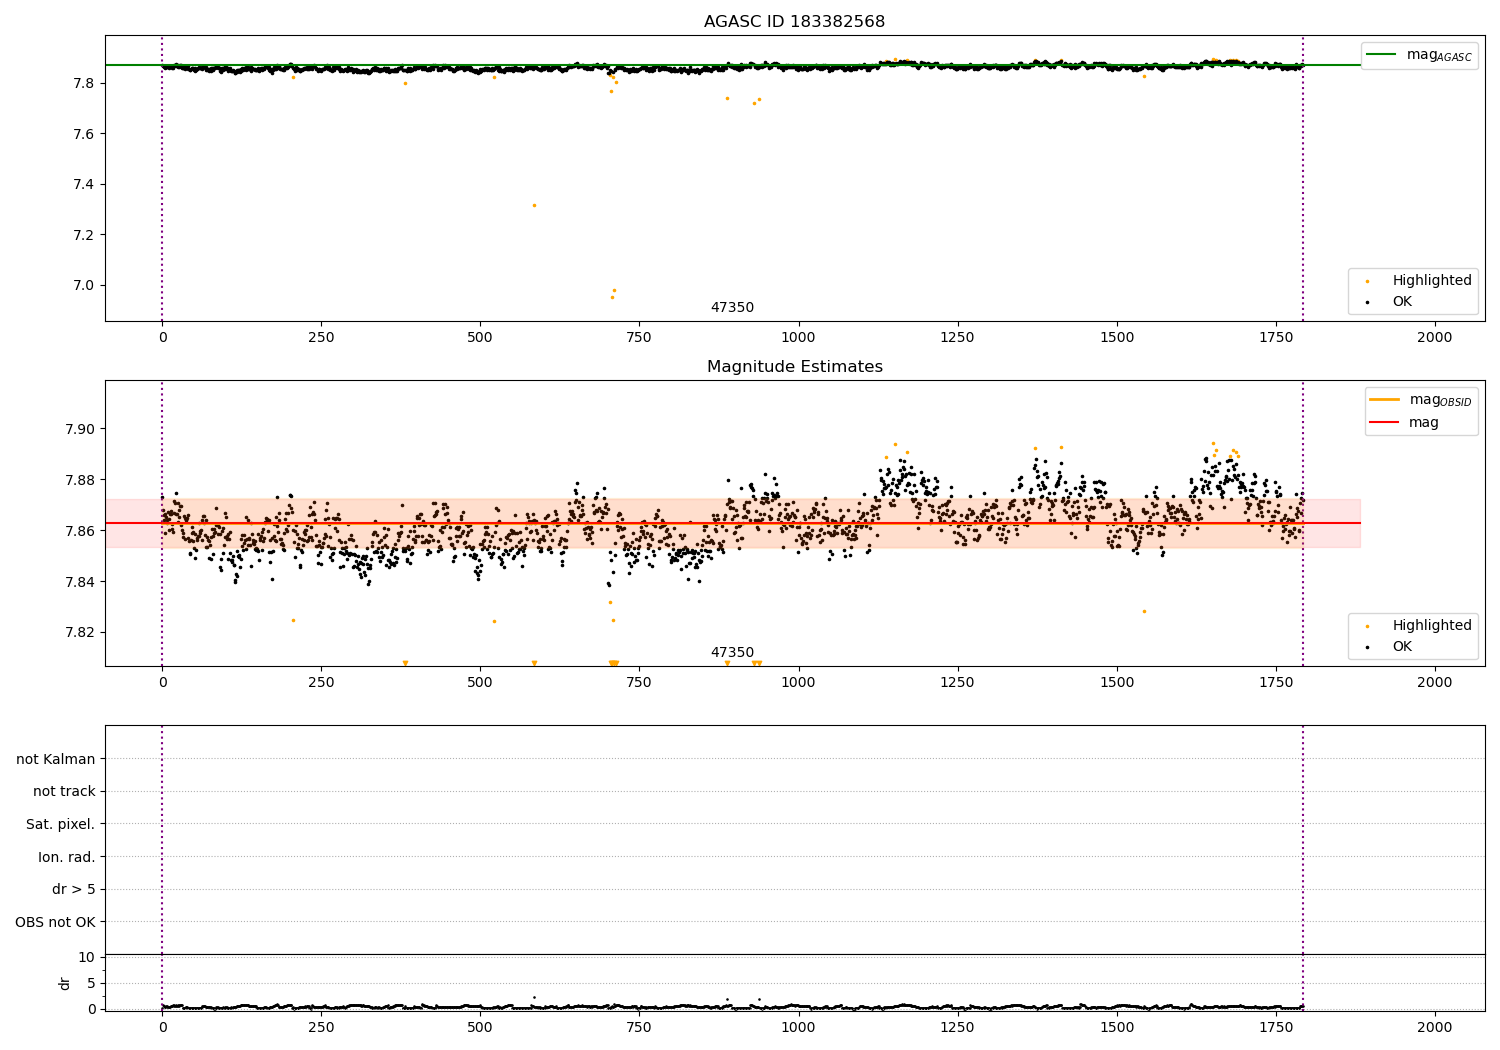Image resolution: width=1500 pixels, height=1050 pixels.
Task: Click the 'OBS not OK' axis label
Action: pos(56,922)
